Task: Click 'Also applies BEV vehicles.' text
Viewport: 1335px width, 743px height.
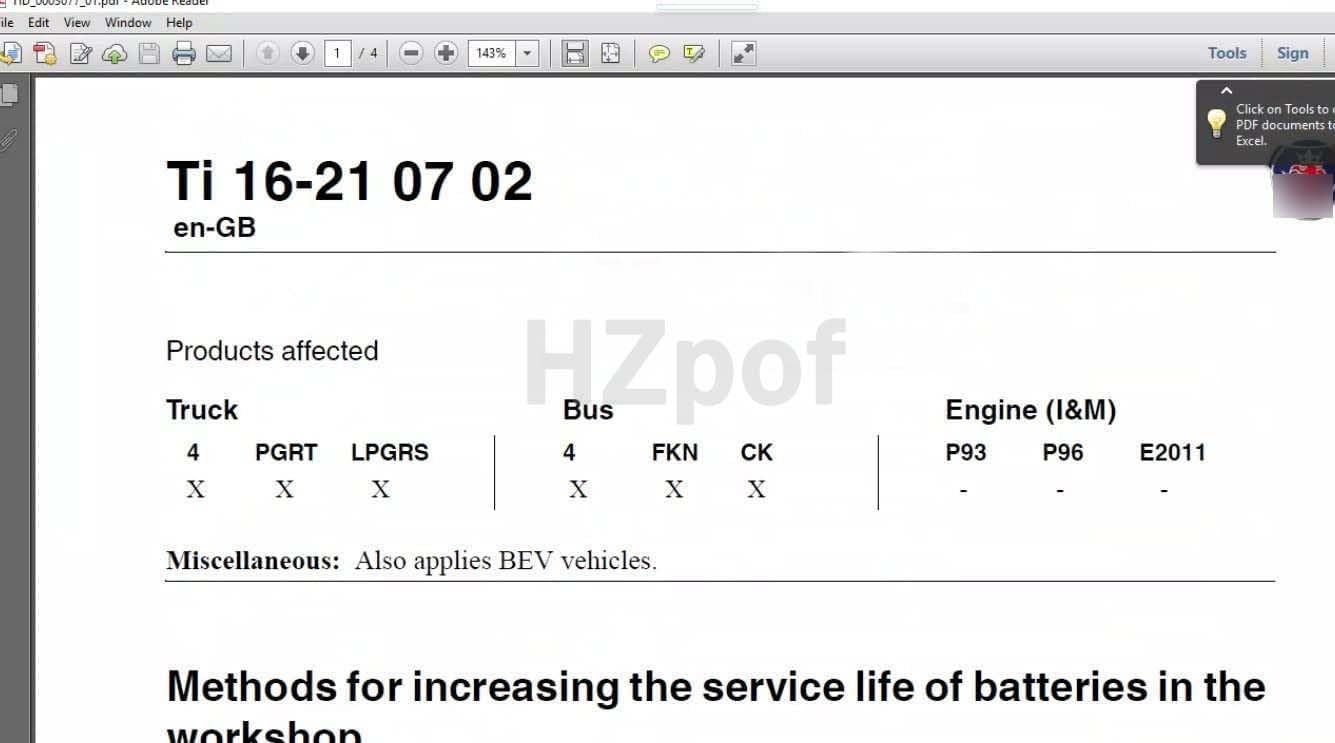Action: (x=506, y=560)
